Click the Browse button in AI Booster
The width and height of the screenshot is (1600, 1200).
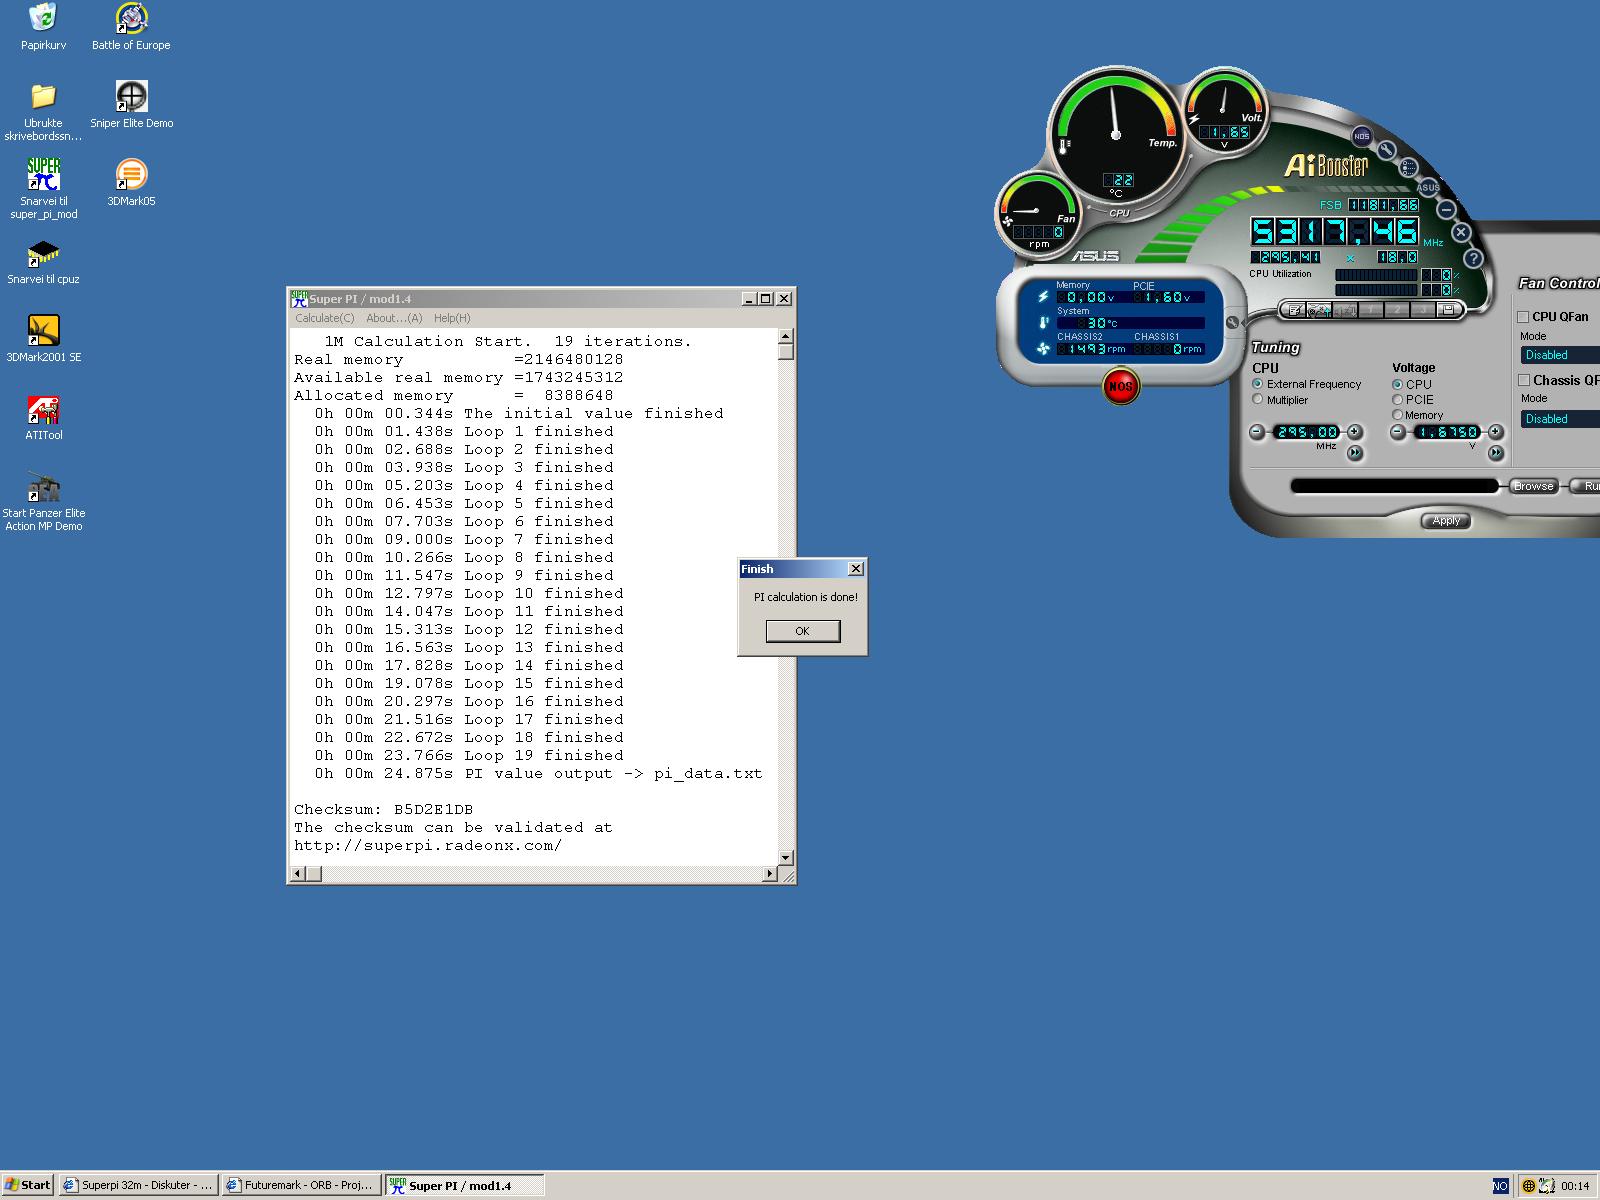tap(1533, 486)
